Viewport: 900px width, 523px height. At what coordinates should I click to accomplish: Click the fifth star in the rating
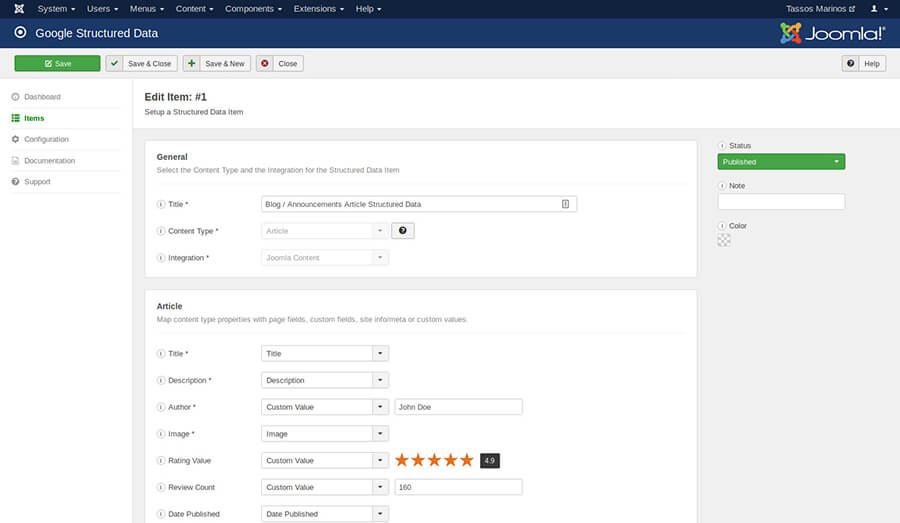(x=466, y=460)
